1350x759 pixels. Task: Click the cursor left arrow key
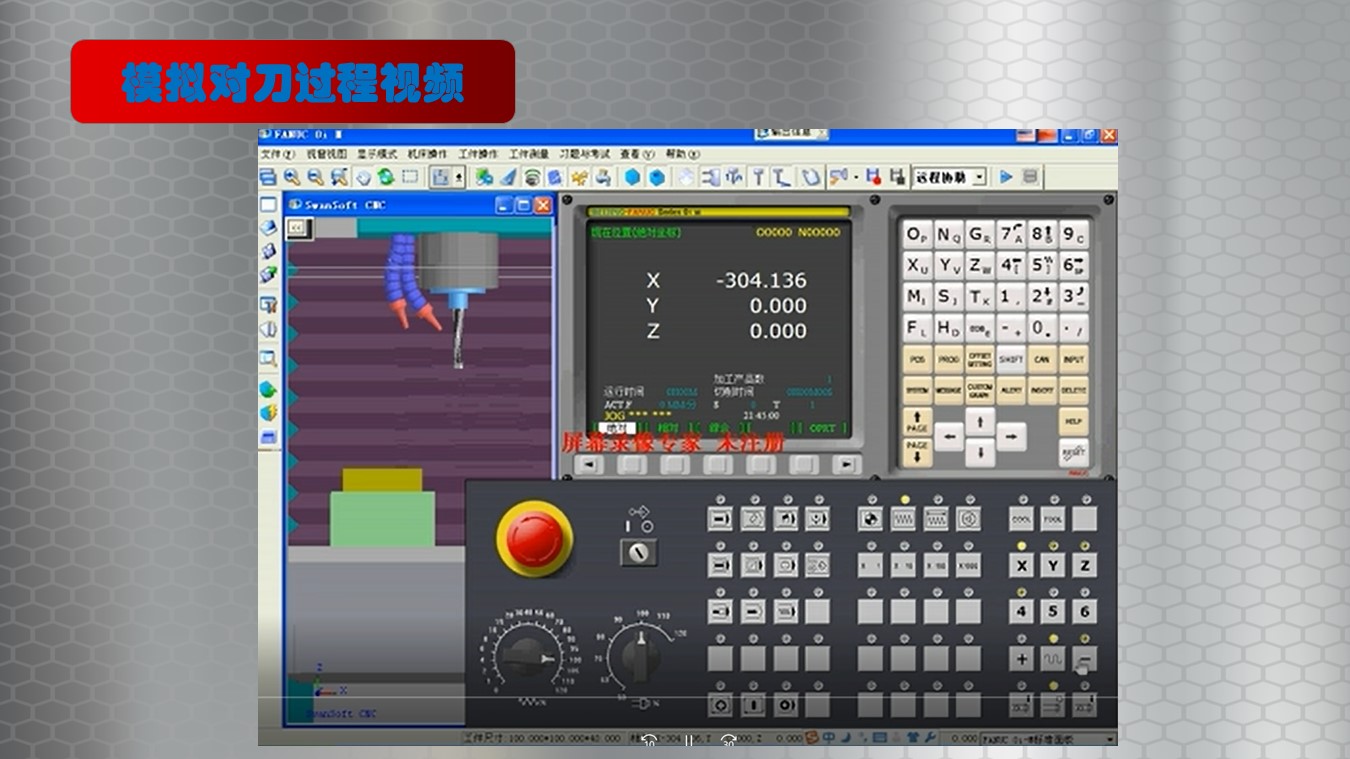949,436
